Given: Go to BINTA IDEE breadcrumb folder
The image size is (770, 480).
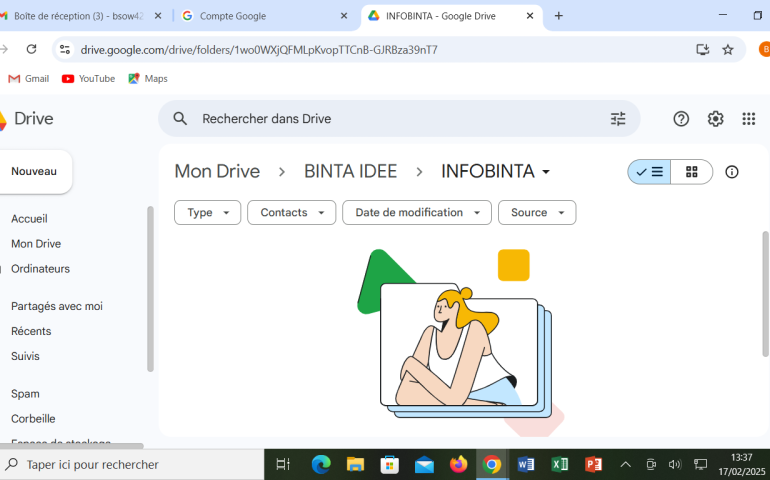Looking at the screenshot, I should (x=350, y=172).
